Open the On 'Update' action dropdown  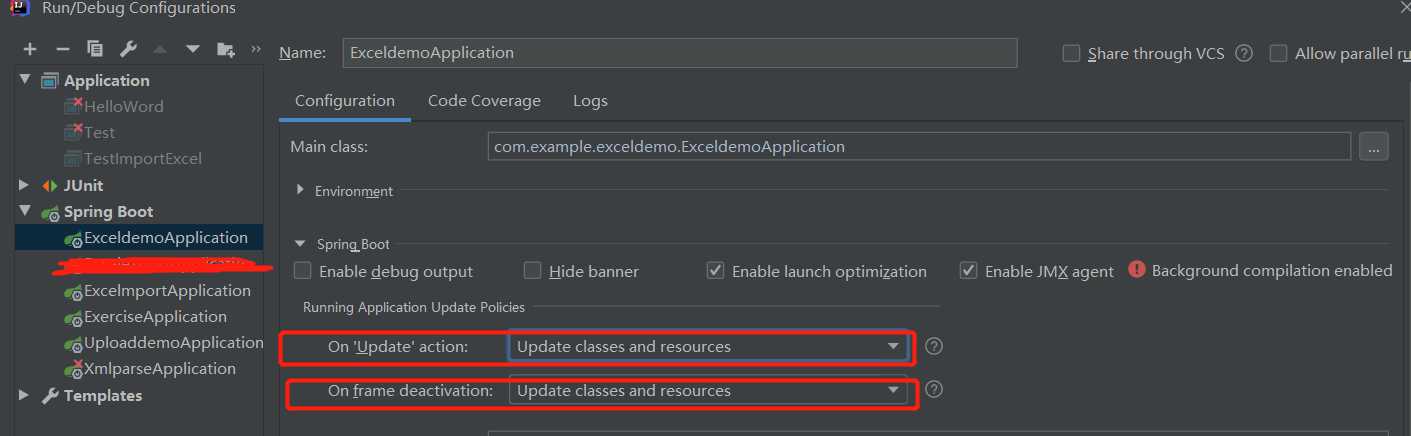coord(708,347)
